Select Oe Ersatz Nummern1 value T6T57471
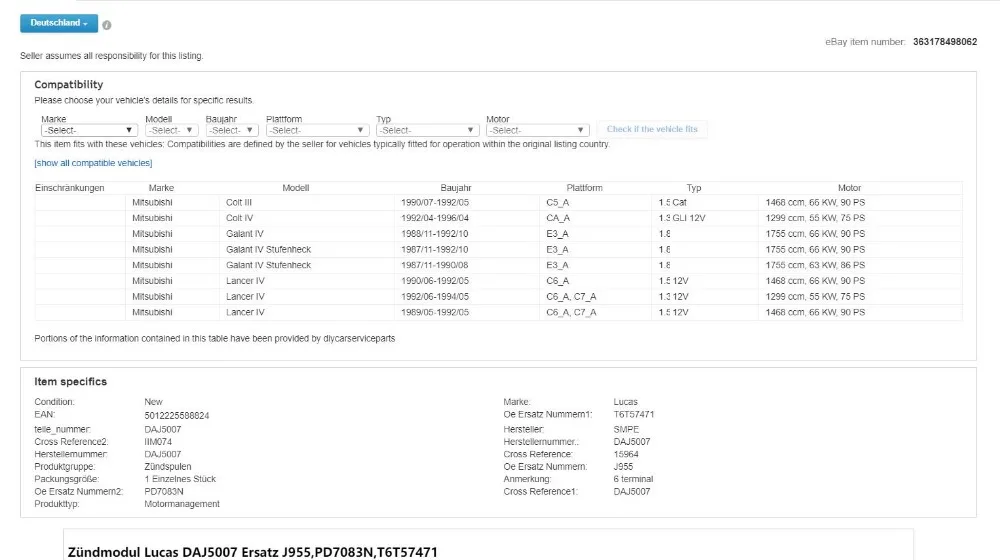Viewport: 1000px width, 560px height. click(633, 415)
